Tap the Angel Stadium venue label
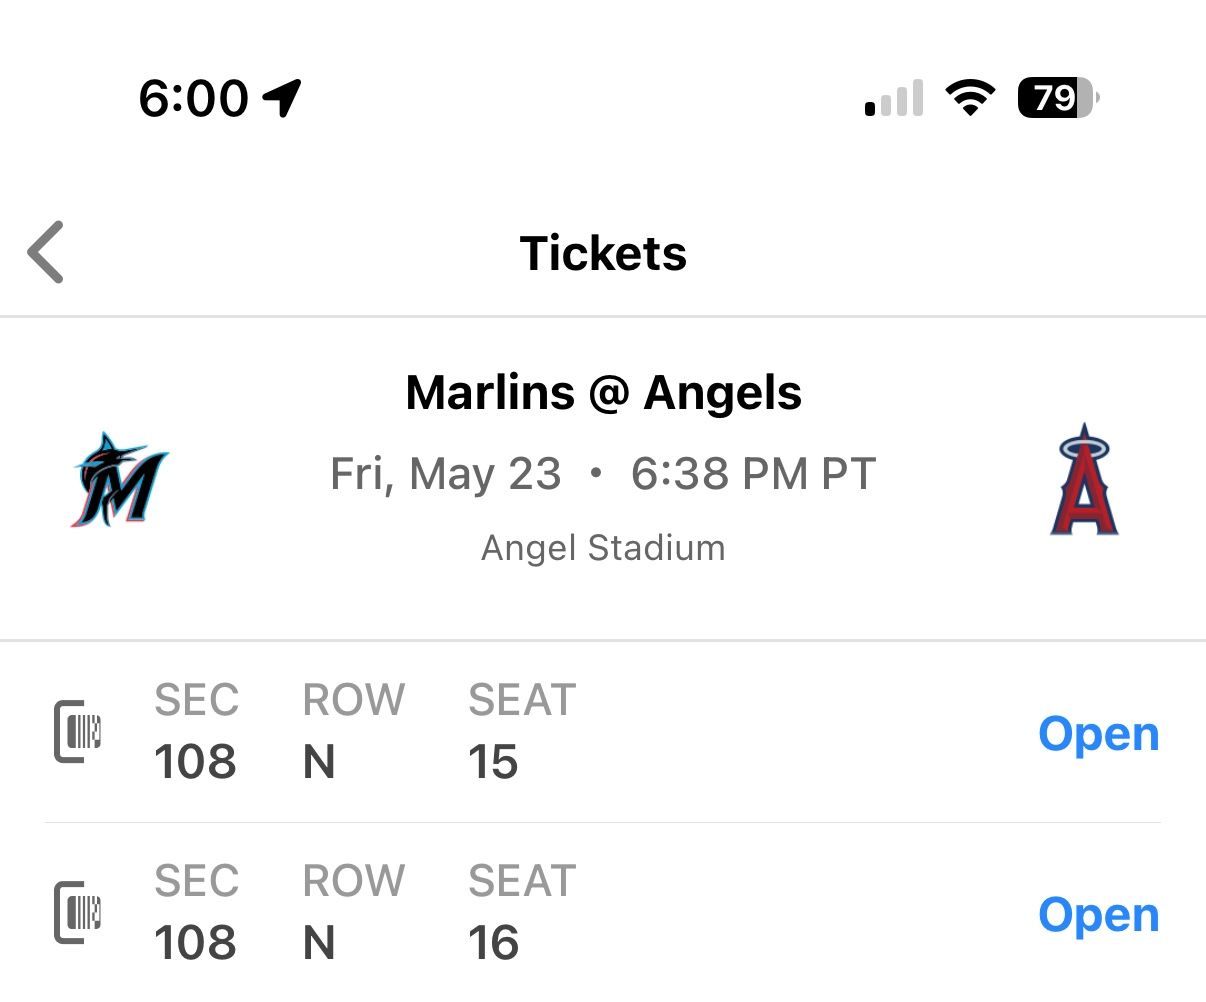Viewport: 1206px width, 1002px height. [603, 548]
